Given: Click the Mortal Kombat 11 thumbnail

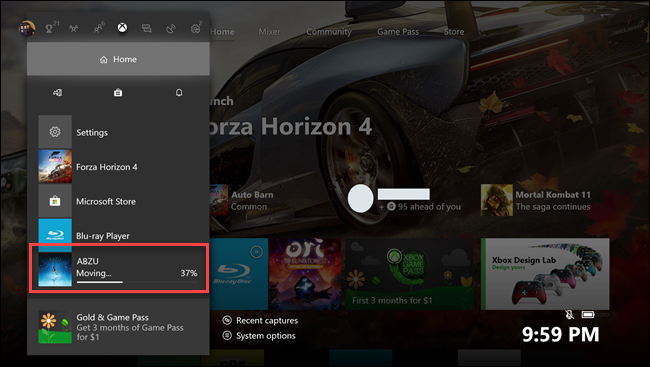Looking at the screenshot, I should [x=497, y=200].
